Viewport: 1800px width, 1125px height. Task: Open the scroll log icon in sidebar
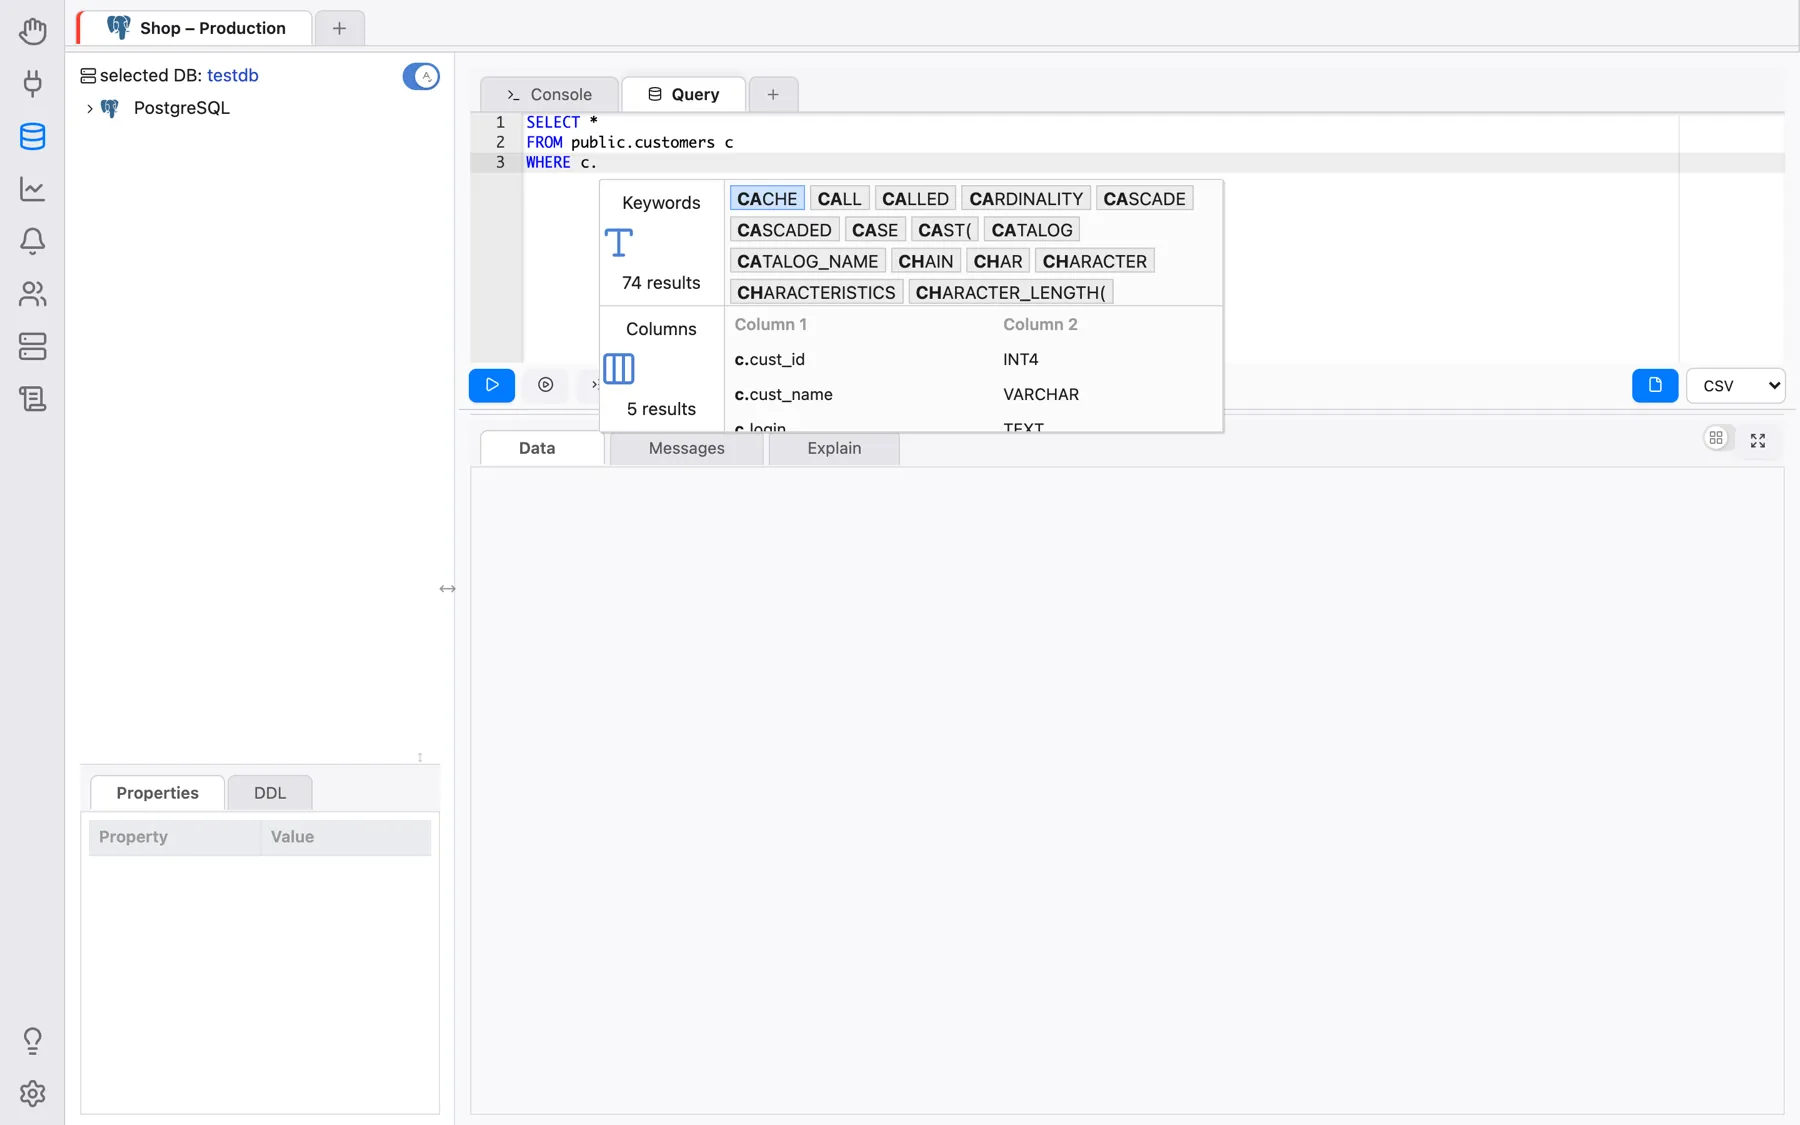tap(32, 399)
